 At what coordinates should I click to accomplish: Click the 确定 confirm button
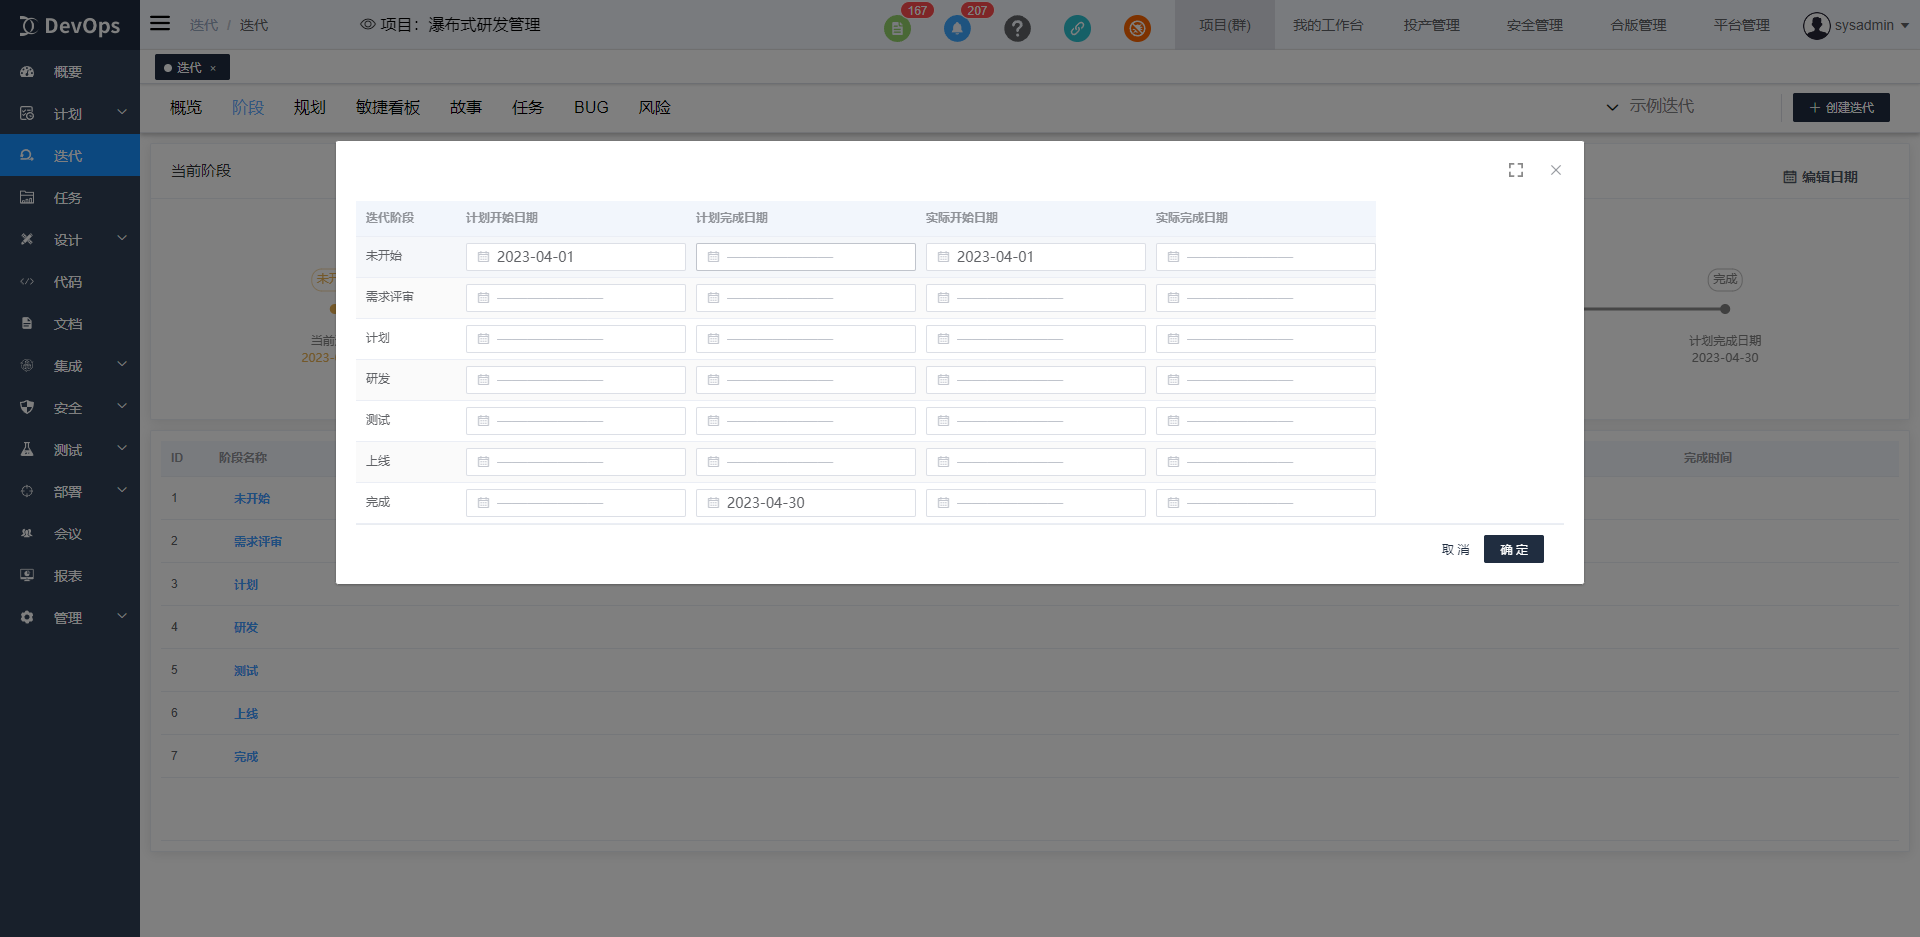click(x=1513, y=549)
